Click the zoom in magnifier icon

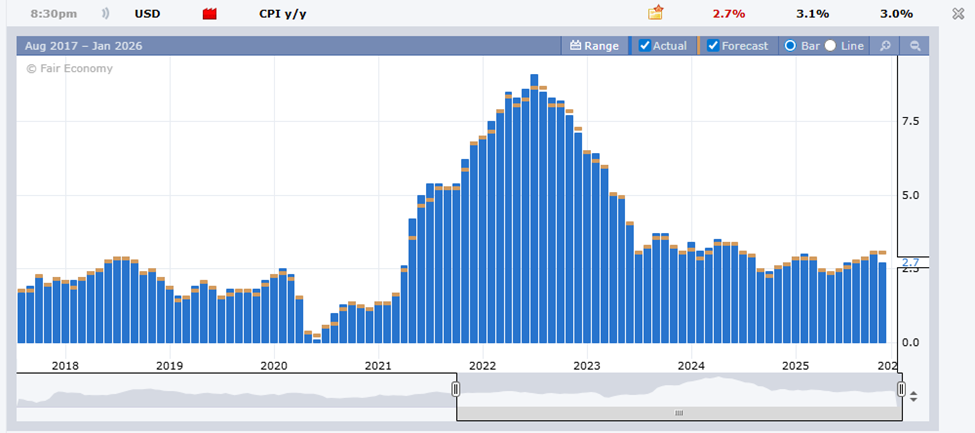885,46
